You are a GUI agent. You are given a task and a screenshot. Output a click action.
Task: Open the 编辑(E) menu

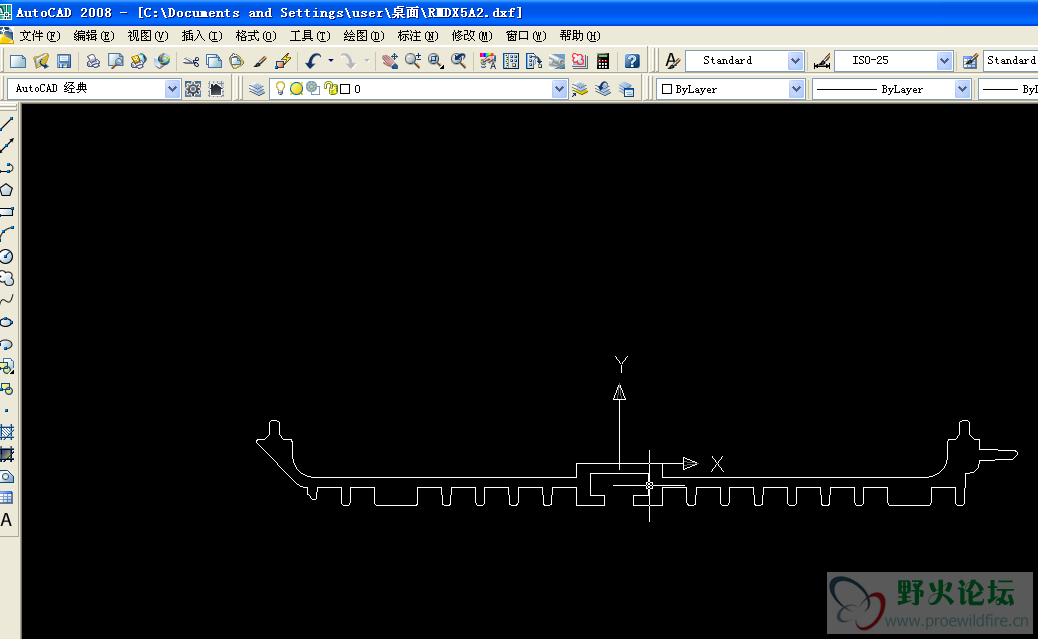tap(93, 36)
